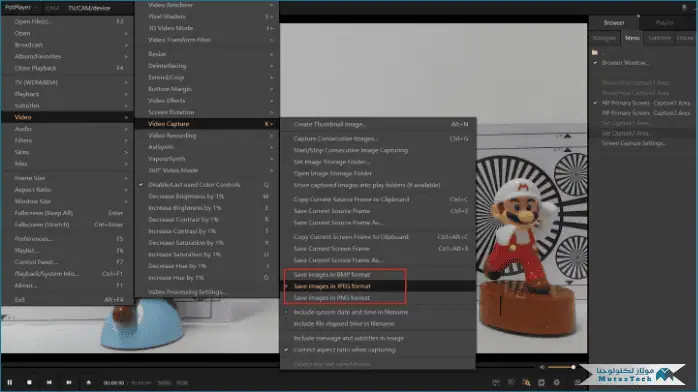Click the folder icon in Browser panel
Image resolution: width=698 pixels, height=392 pixels.
click(x=595, y=53)
